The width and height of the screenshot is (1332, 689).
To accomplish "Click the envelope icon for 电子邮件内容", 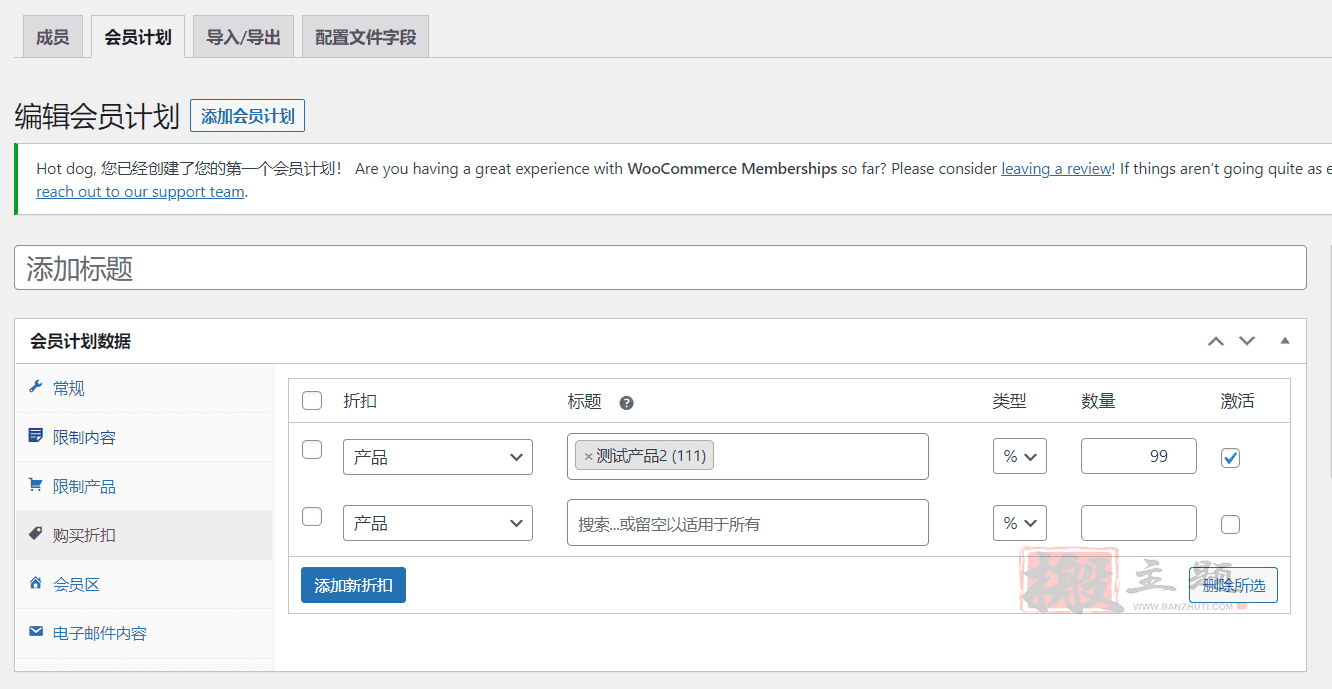I will coord(36,632).
